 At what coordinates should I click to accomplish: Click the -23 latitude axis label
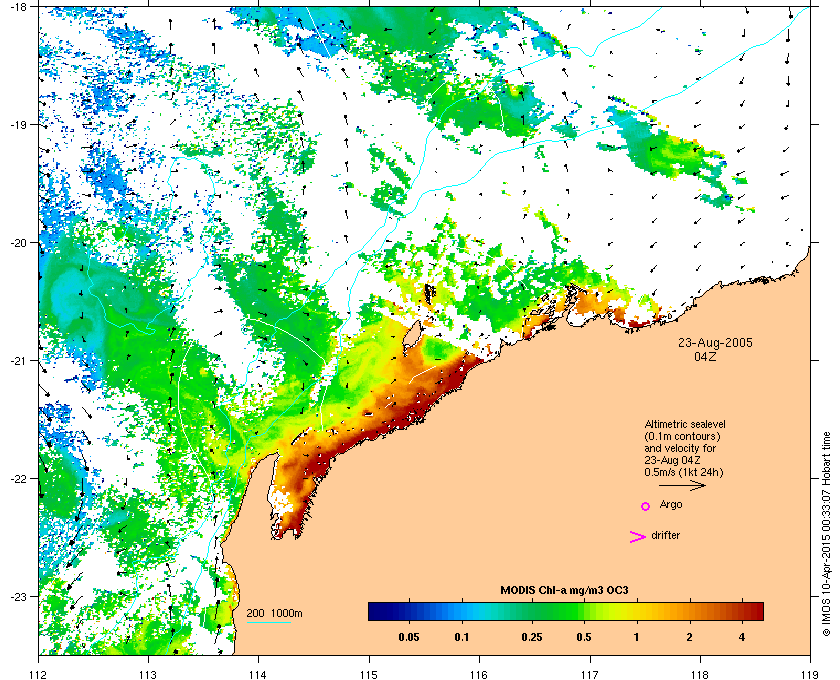coord(18,596)
